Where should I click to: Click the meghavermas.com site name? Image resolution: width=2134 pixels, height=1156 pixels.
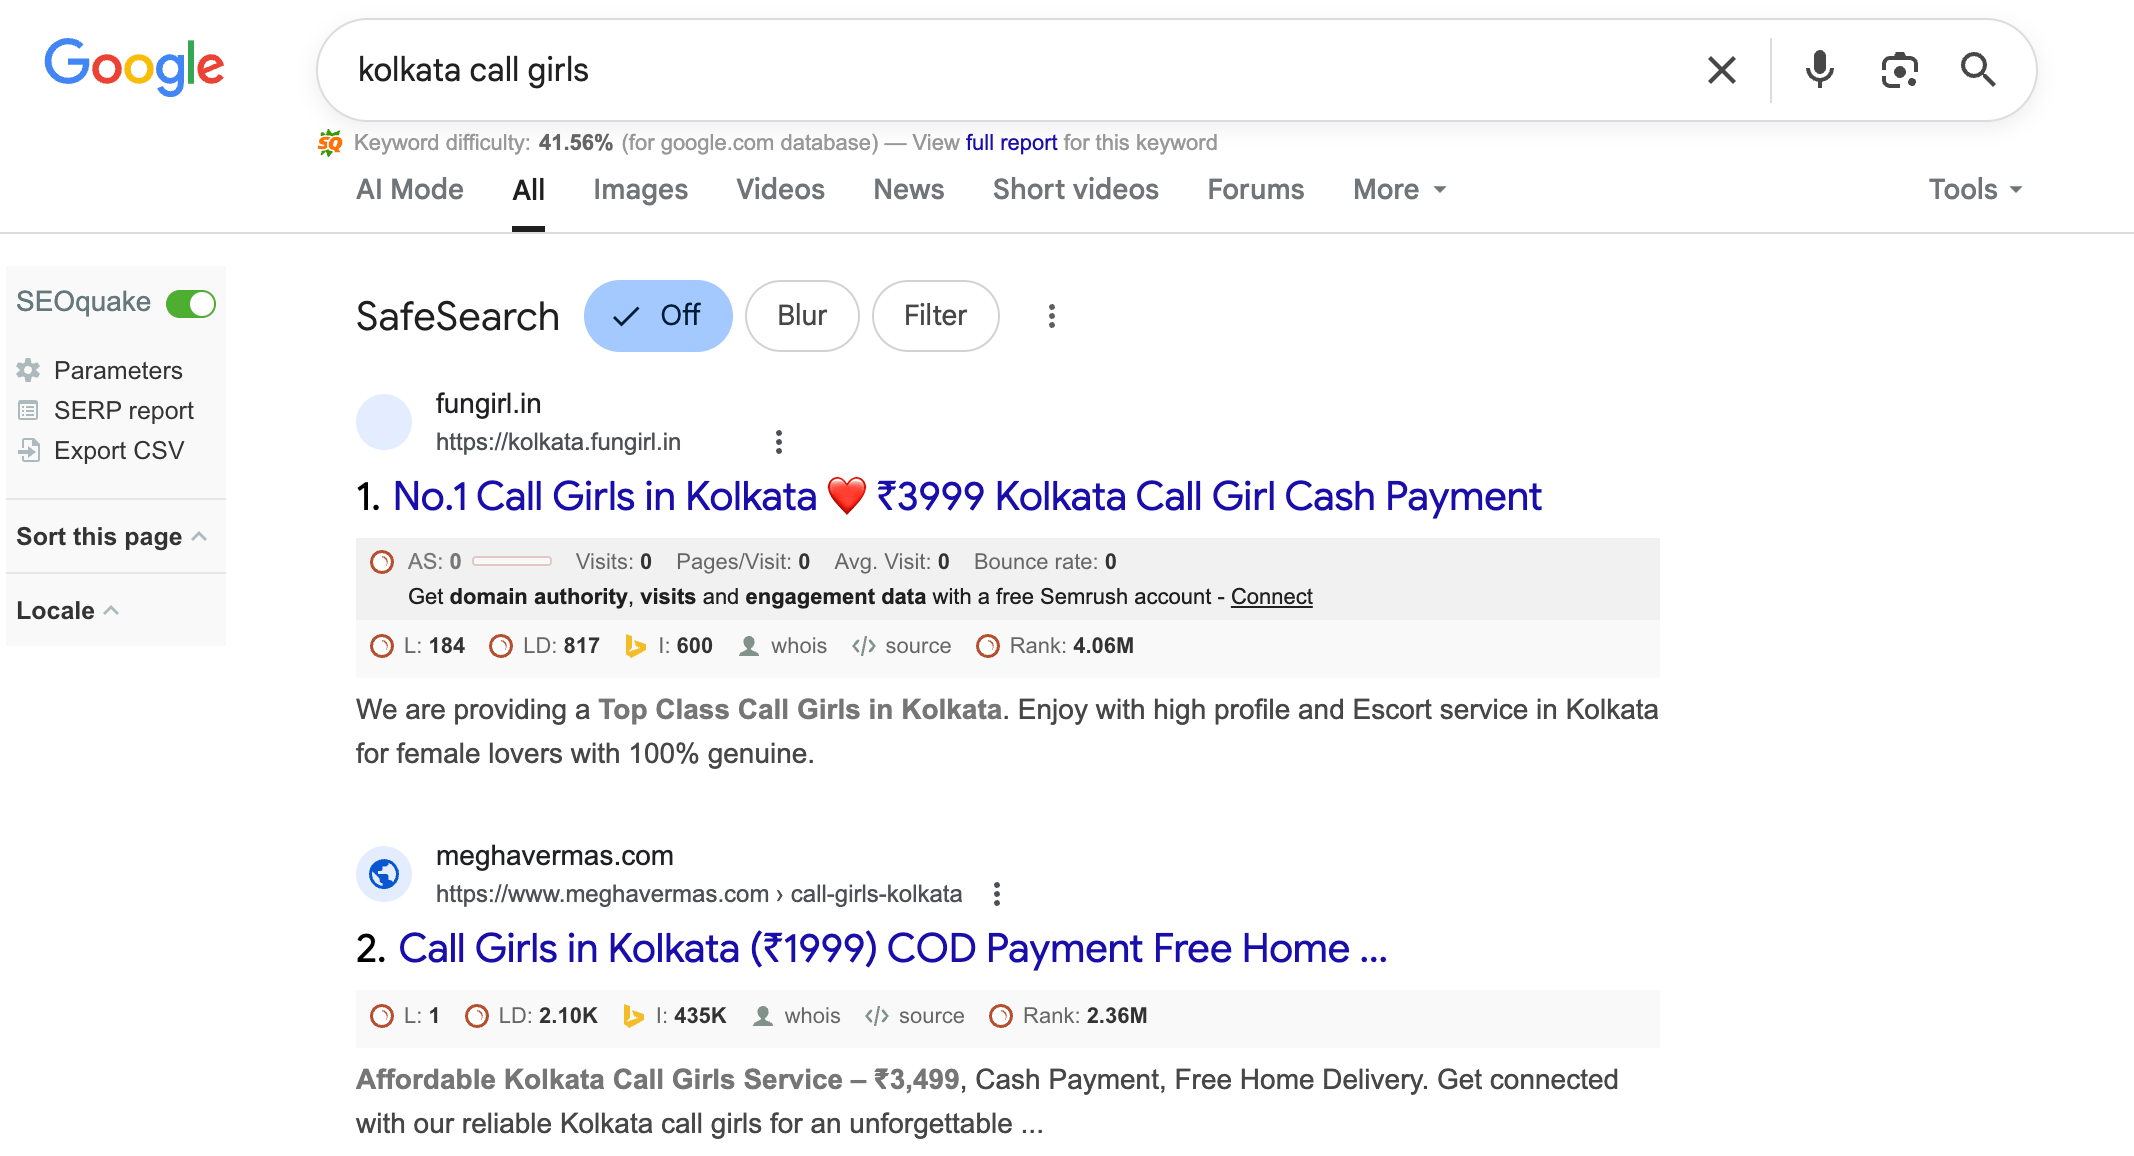click(555, 856)
